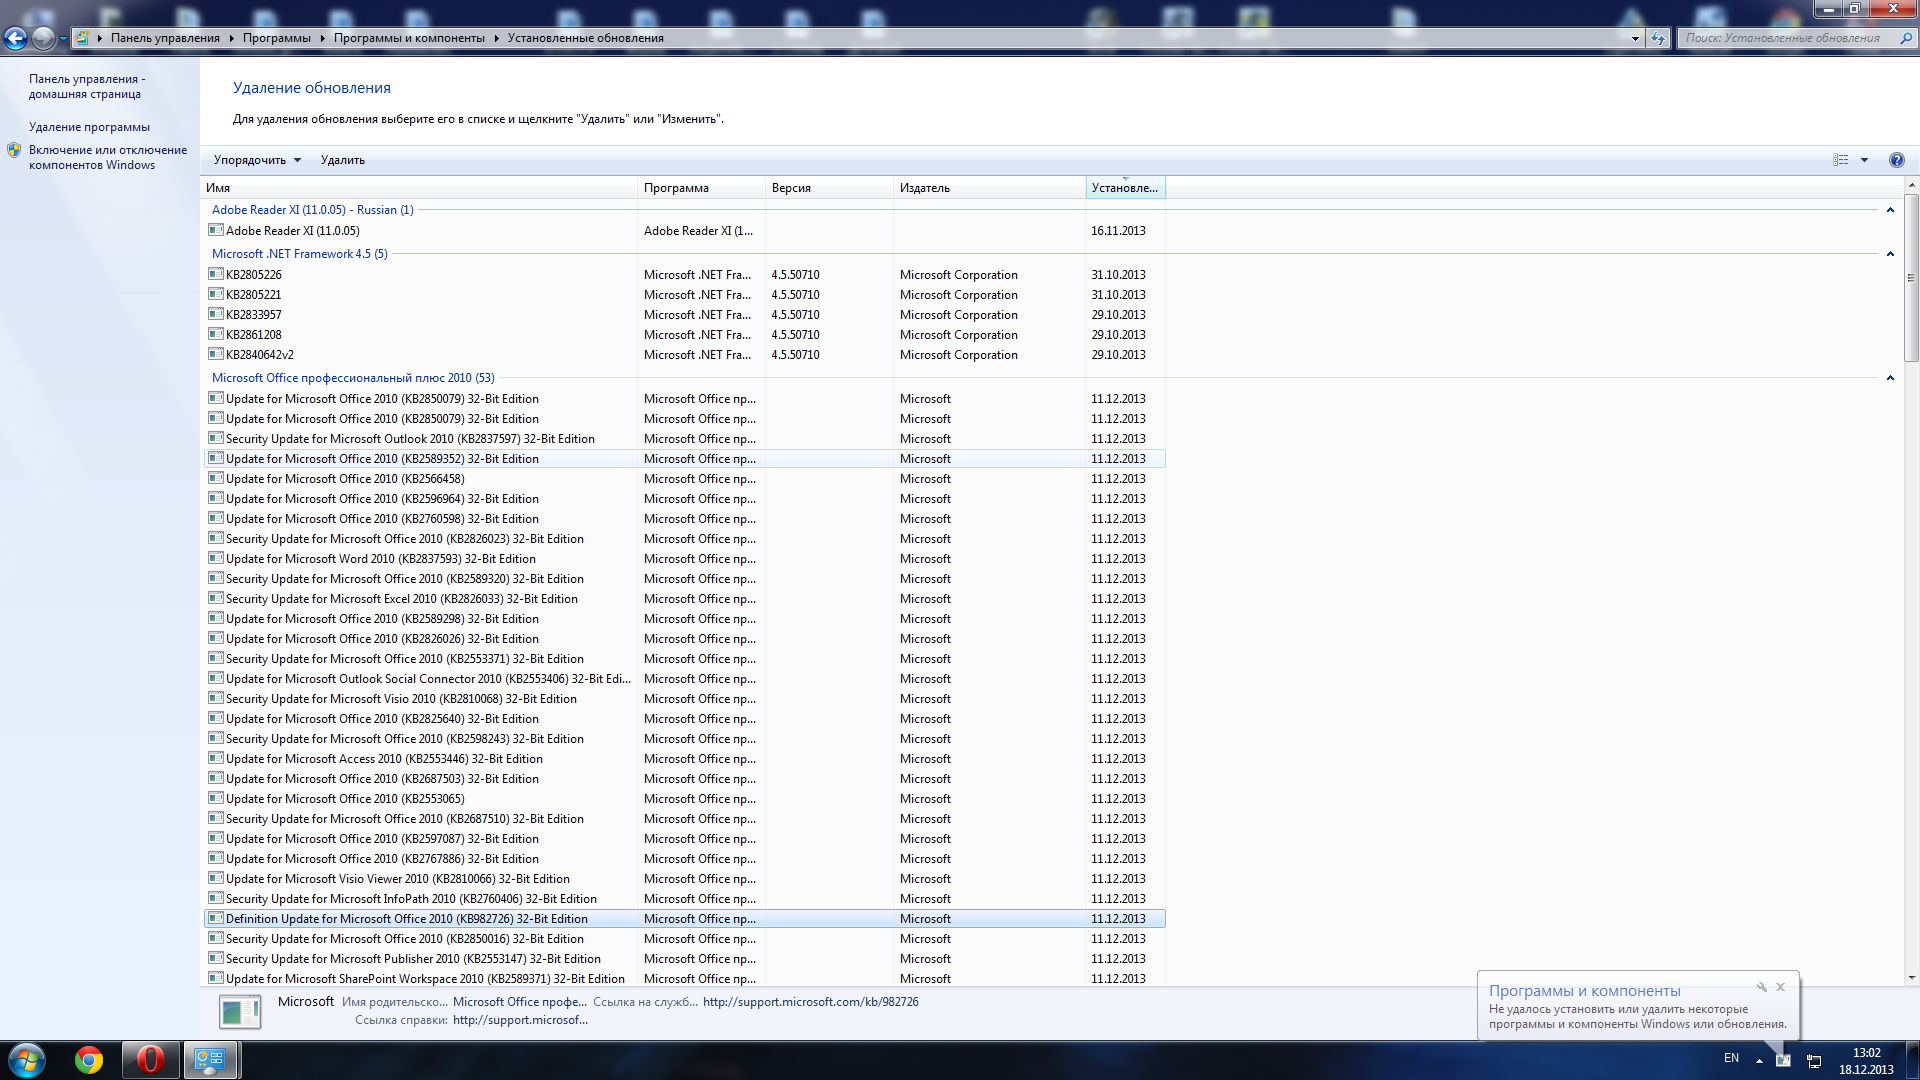Collapse the Adobe Reader XI group
This screenshot has height=1080, width=1920.
[1890, 210]
